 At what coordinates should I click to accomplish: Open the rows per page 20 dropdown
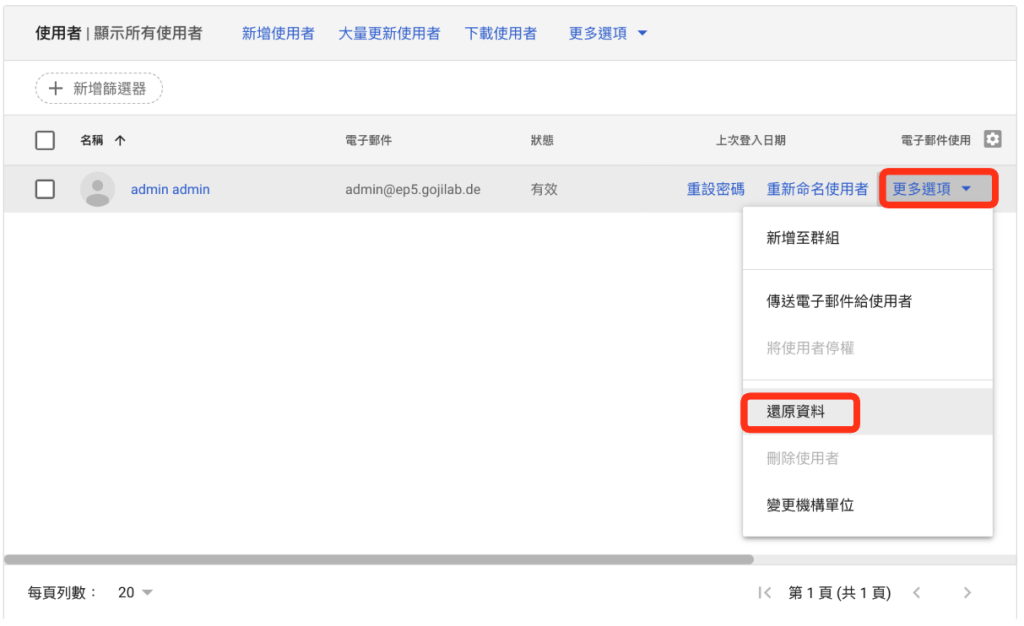135,592
